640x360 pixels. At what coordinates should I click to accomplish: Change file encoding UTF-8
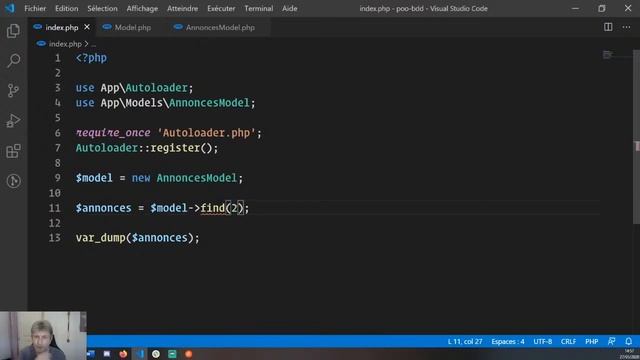pyautogui.click(x=542, y=341)
